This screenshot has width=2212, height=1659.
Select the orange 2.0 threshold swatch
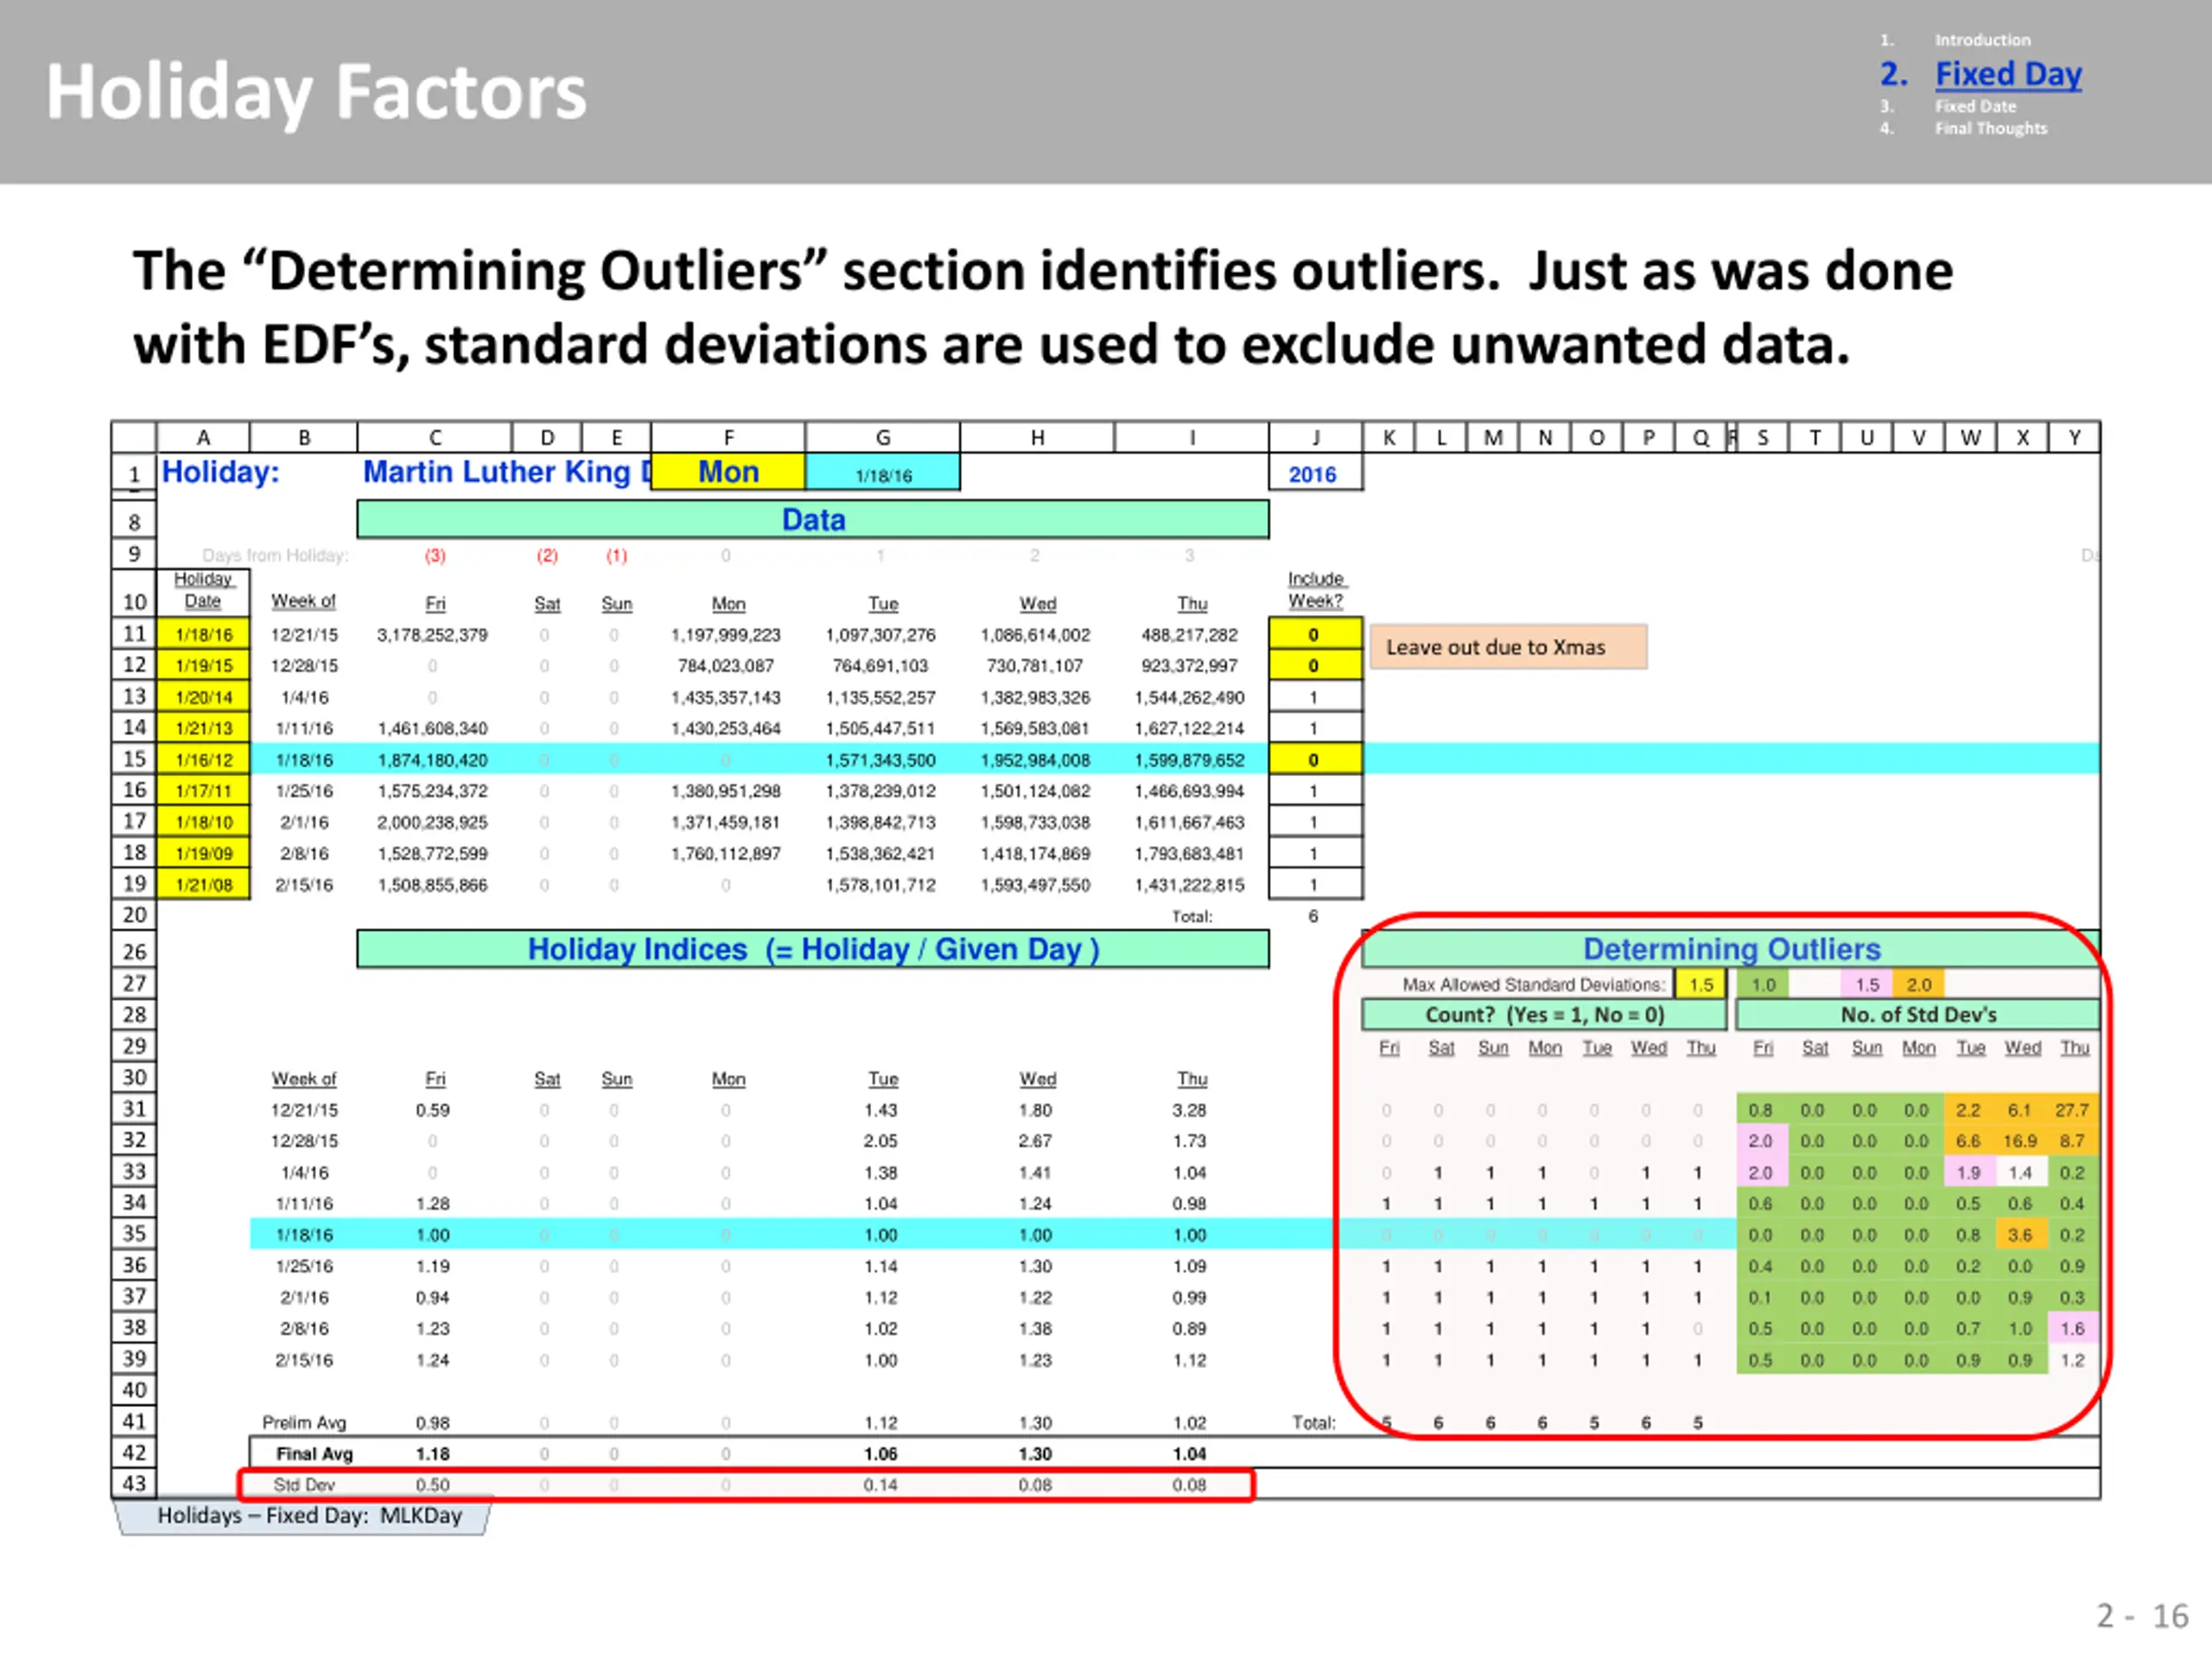pos(1919,985)
